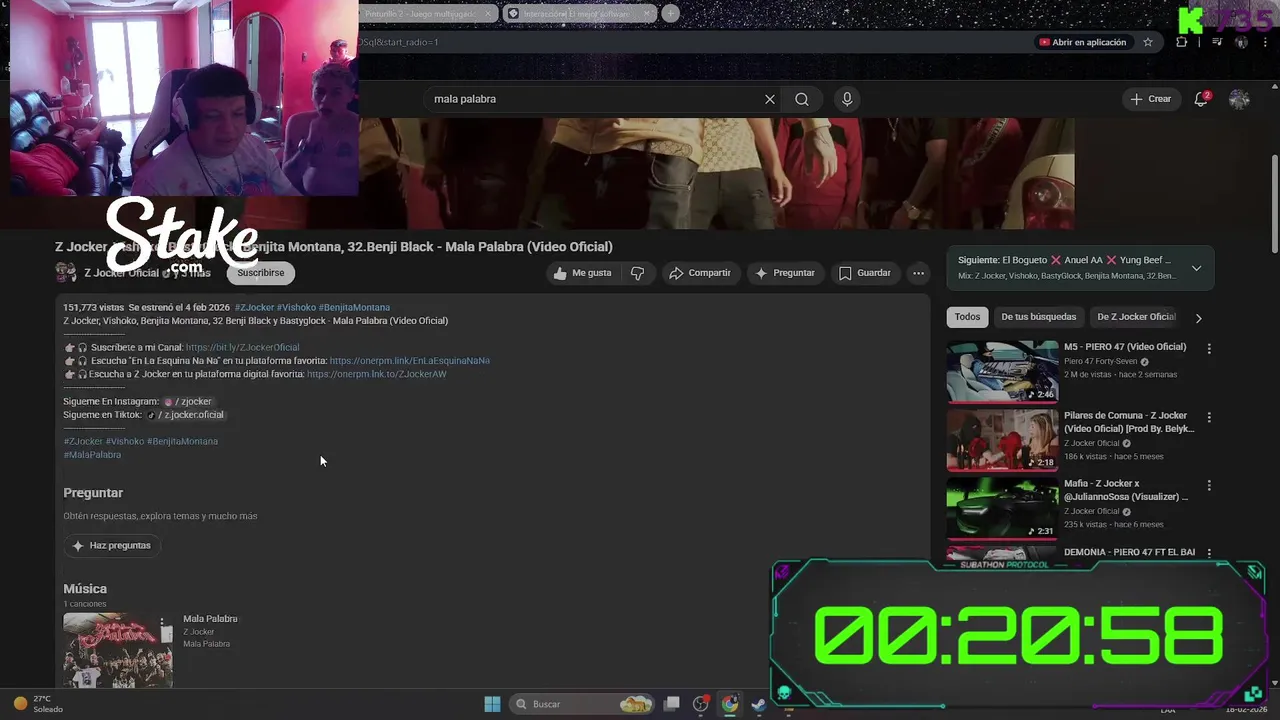Open the Instagram '/ zjocker' link
The image size is (1280, 720).
coord(187,401)
